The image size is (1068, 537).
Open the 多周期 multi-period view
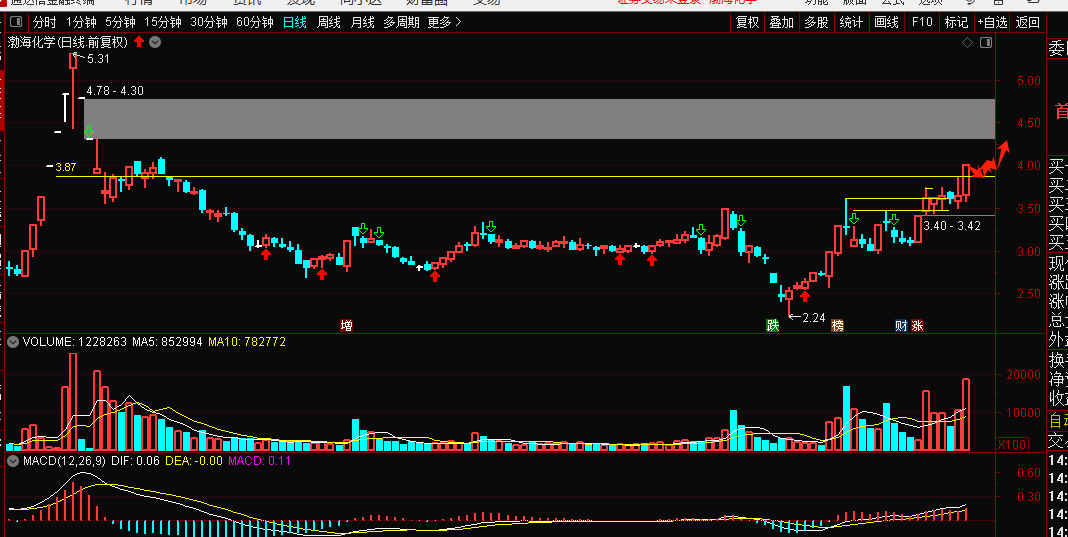[x=401, y=22]
